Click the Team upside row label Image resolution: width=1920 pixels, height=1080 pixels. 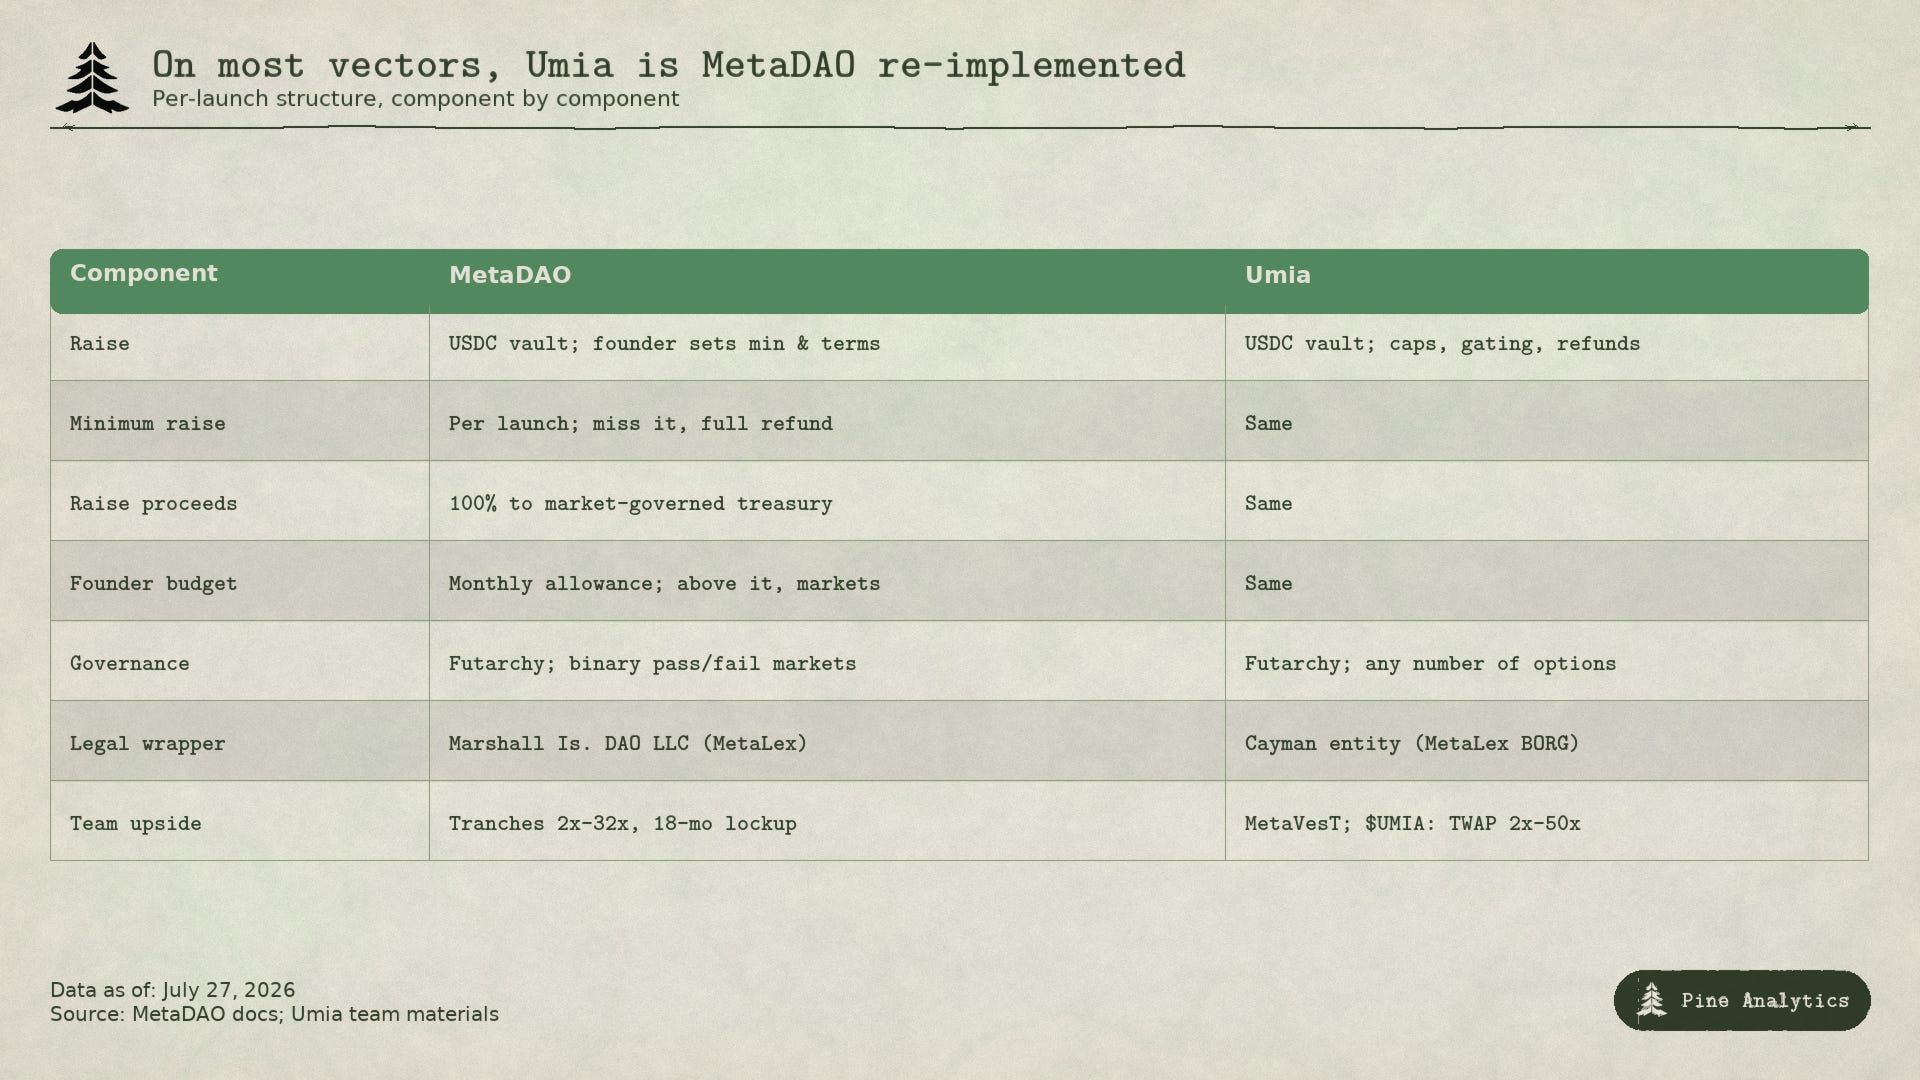coord(136,823)
